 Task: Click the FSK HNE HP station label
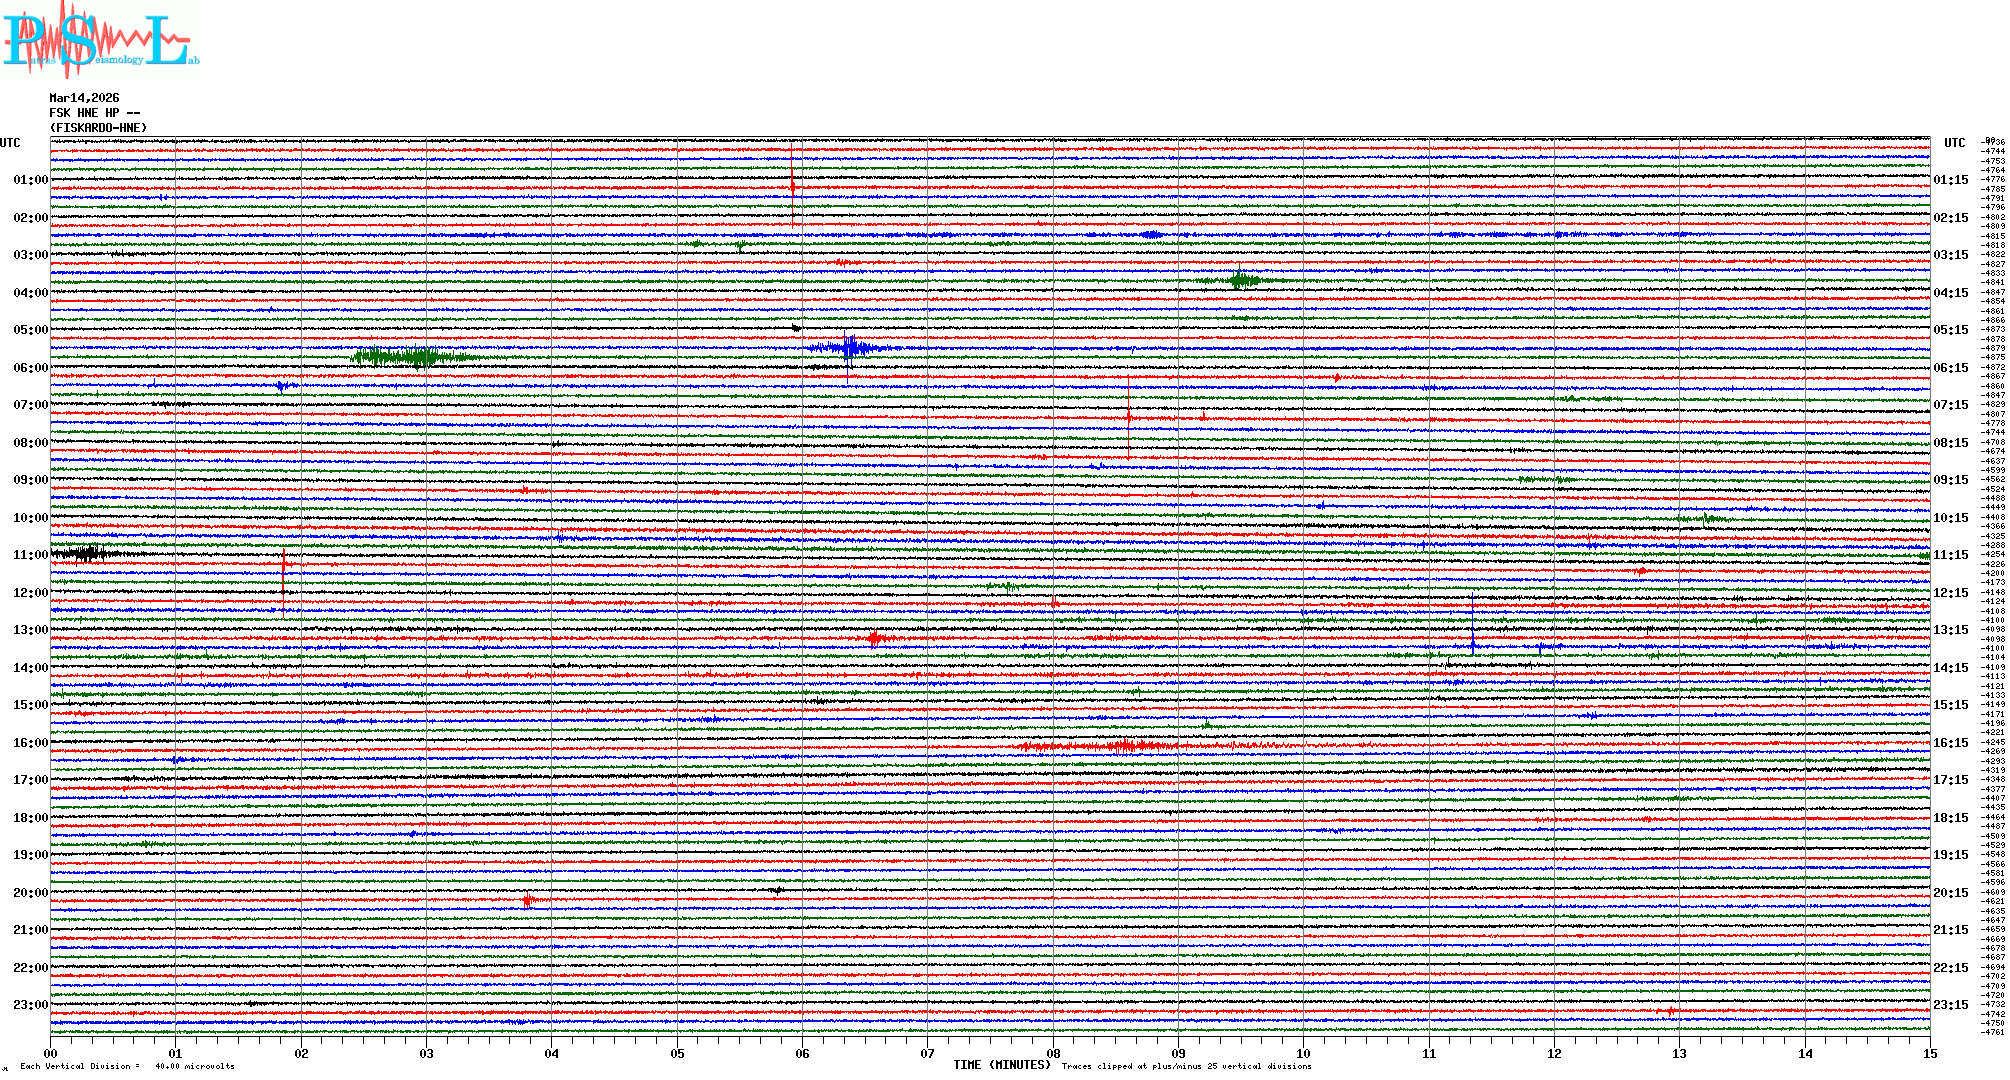tap(84, 113)
